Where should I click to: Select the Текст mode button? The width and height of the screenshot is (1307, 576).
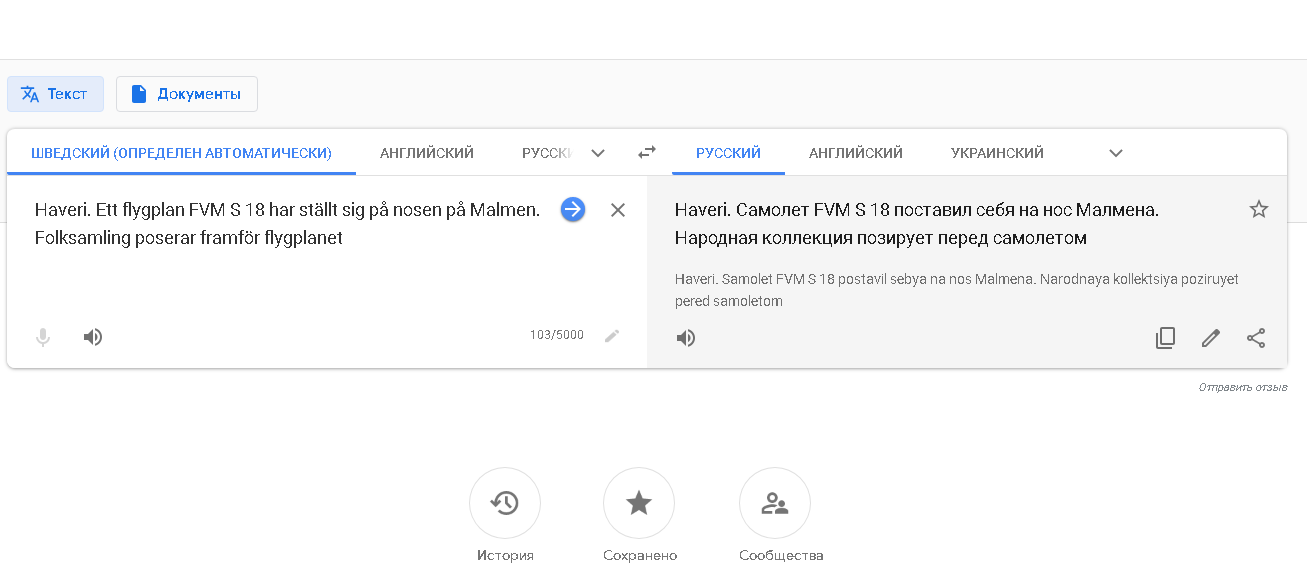point(55,94)
